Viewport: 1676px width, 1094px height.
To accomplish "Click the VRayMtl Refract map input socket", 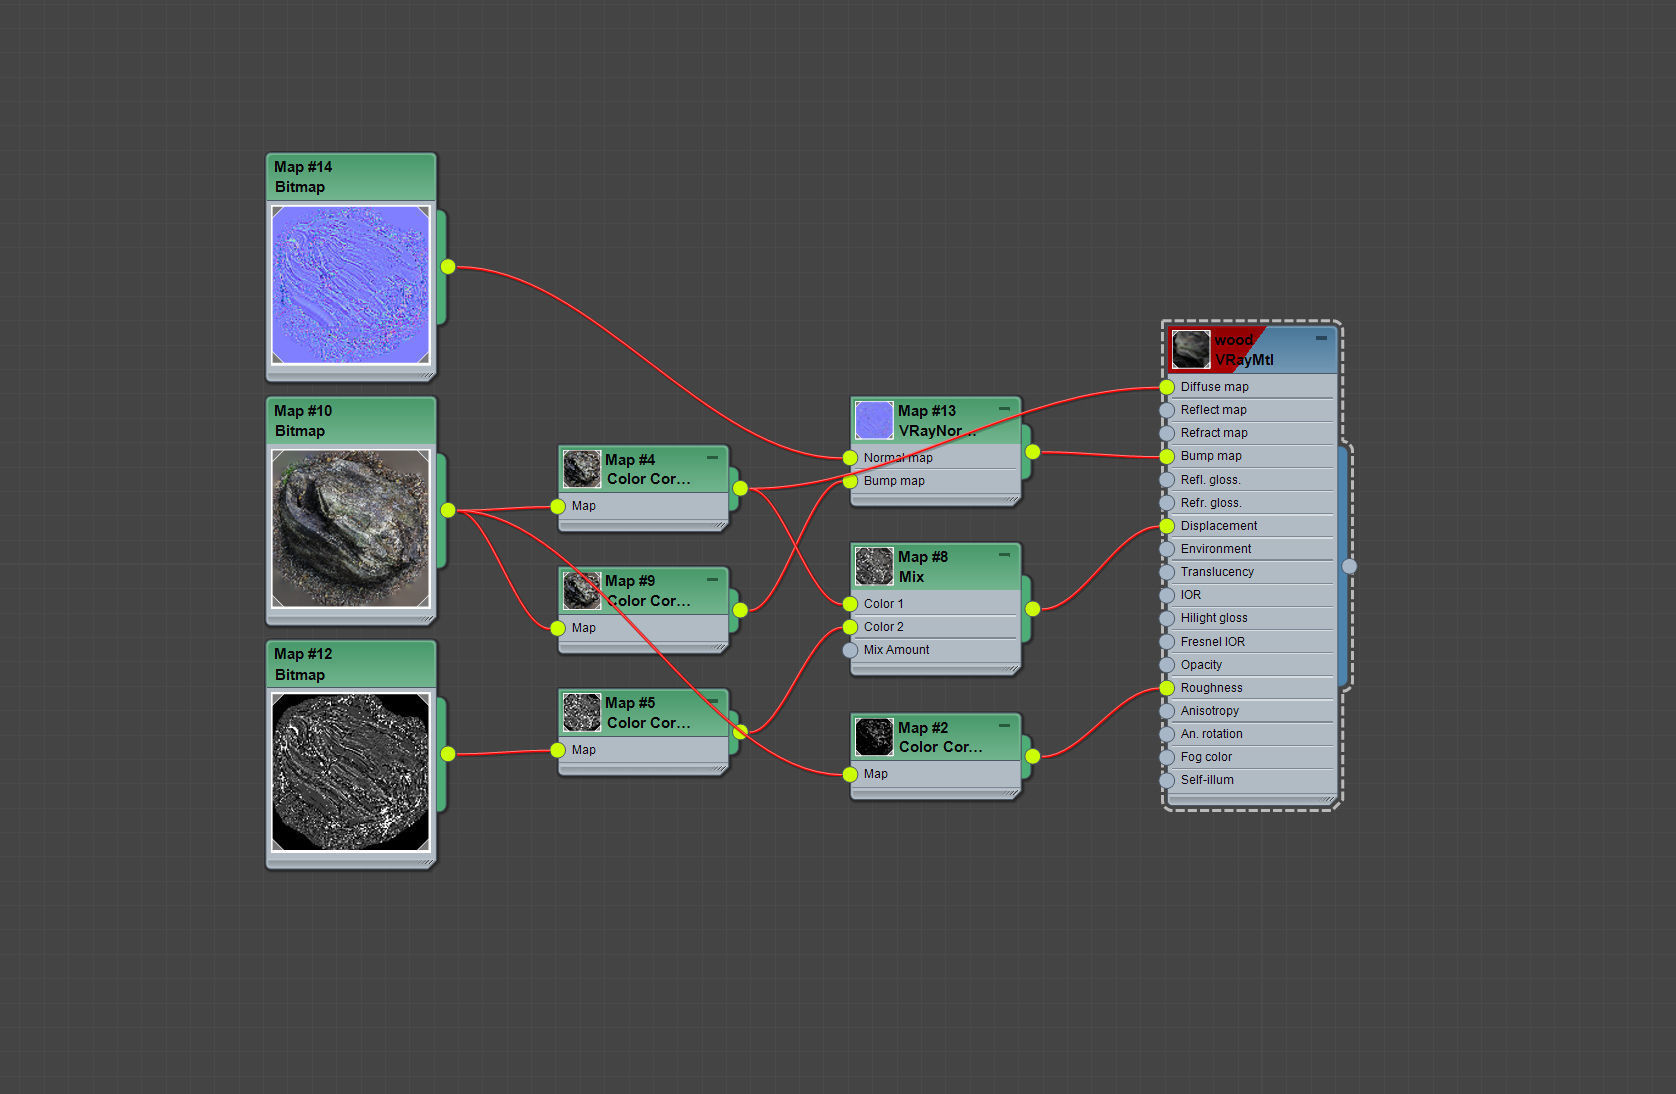I will [1167, 433].
